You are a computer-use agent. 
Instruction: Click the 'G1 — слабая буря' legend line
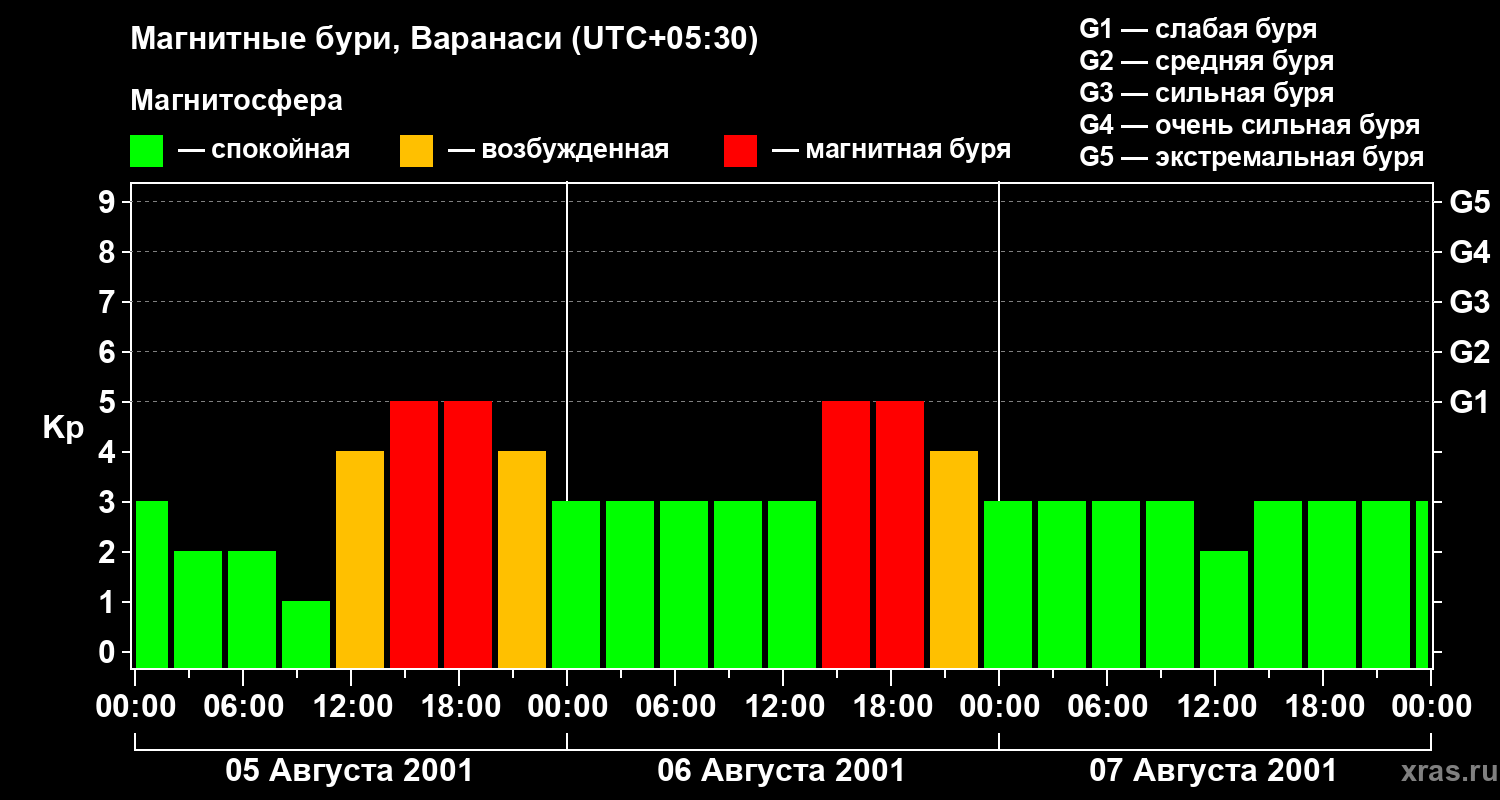coord(1198,28)
